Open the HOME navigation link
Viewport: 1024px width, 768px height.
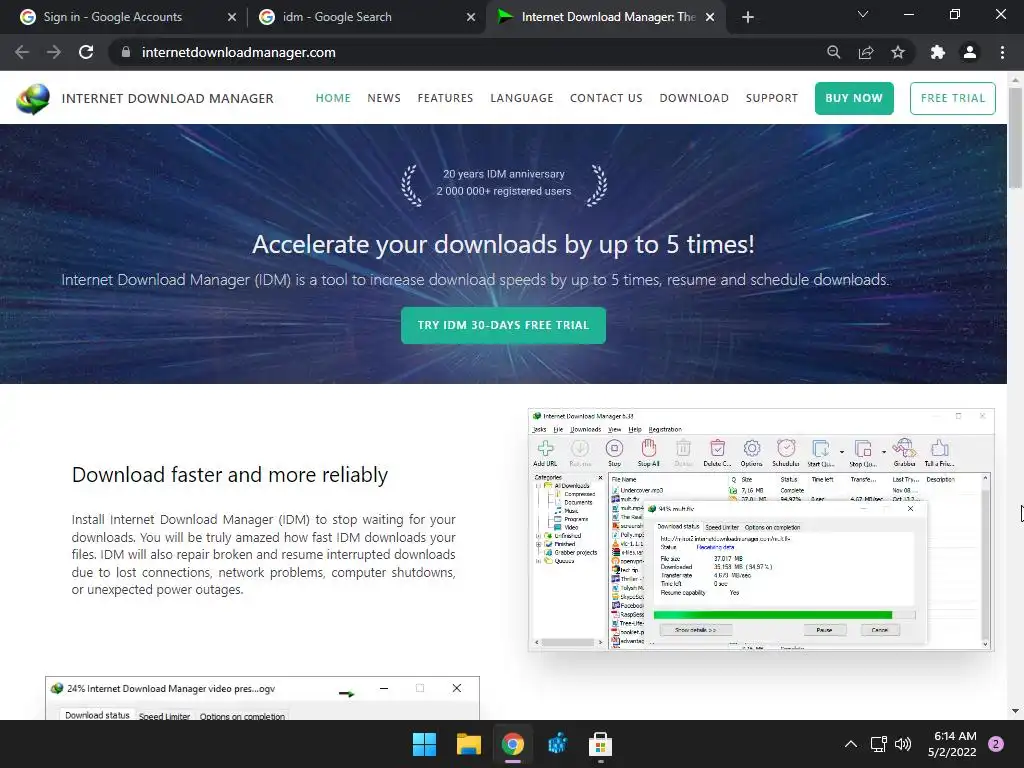333,98
